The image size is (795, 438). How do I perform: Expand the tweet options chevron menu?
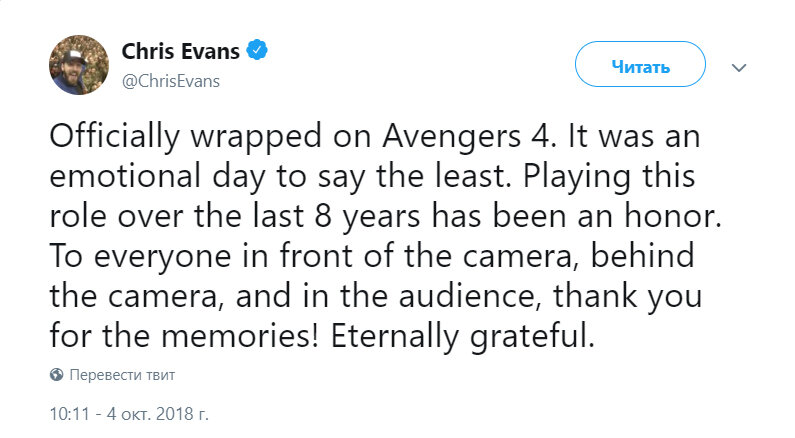[x=739, y=67]
